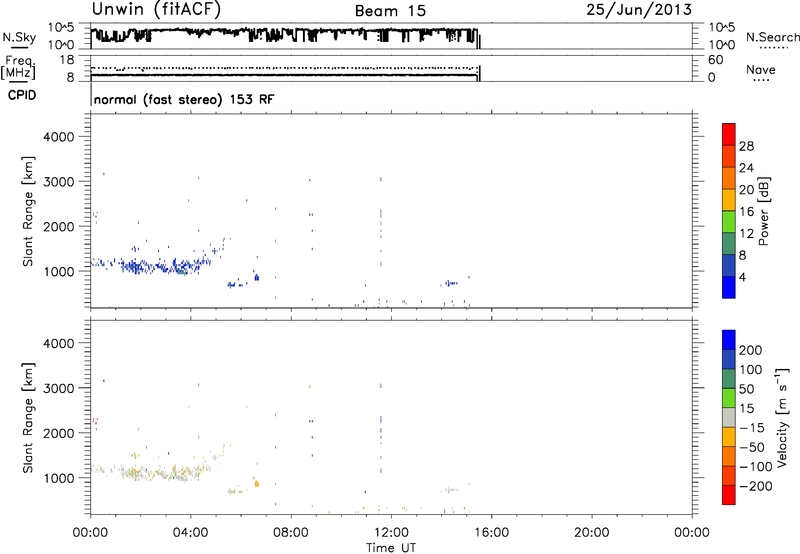Click the "12" power color bar label

coord(746,234)
